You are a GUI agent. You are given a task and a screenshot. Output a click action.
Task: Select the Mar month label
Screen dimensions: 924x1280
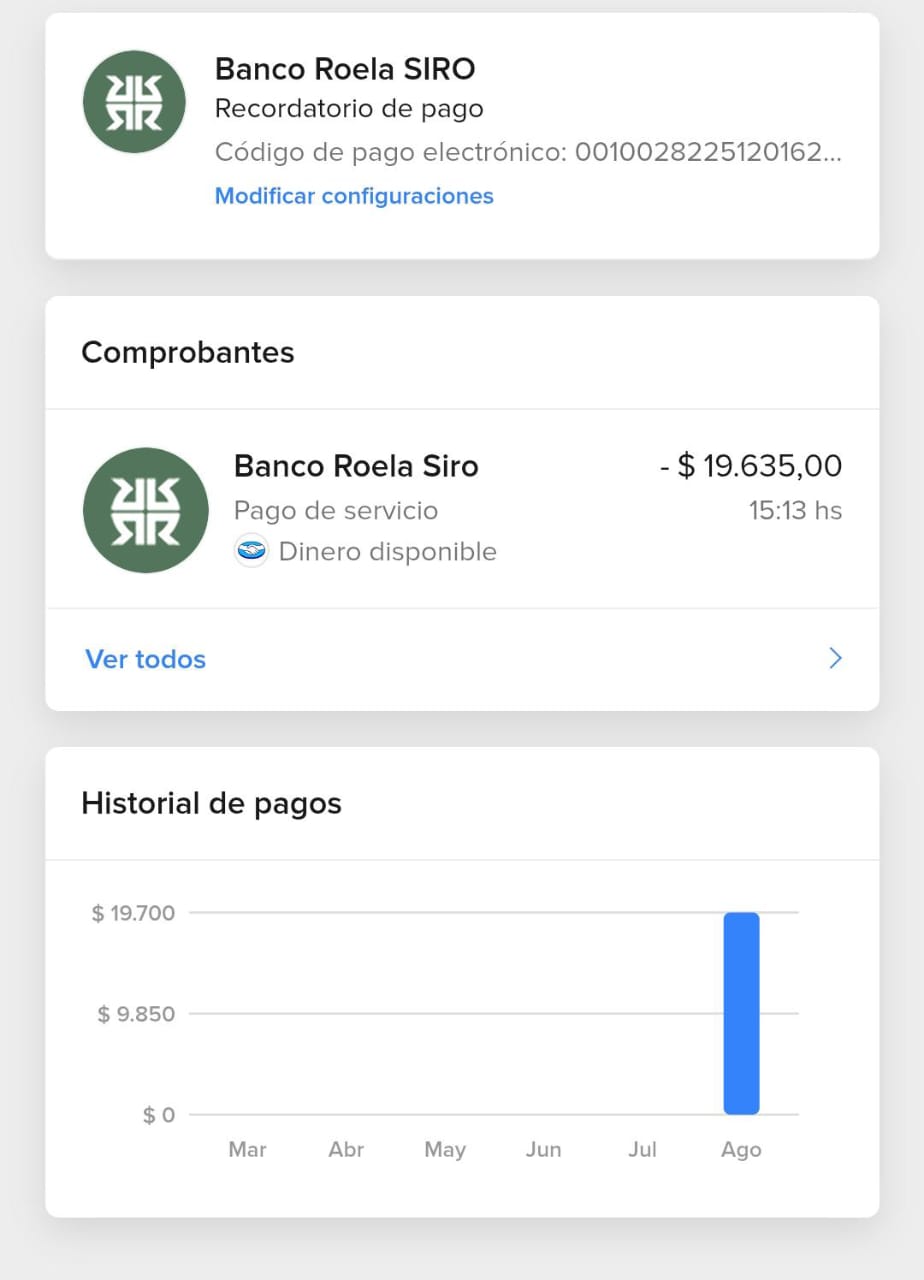click(247, 1150)
